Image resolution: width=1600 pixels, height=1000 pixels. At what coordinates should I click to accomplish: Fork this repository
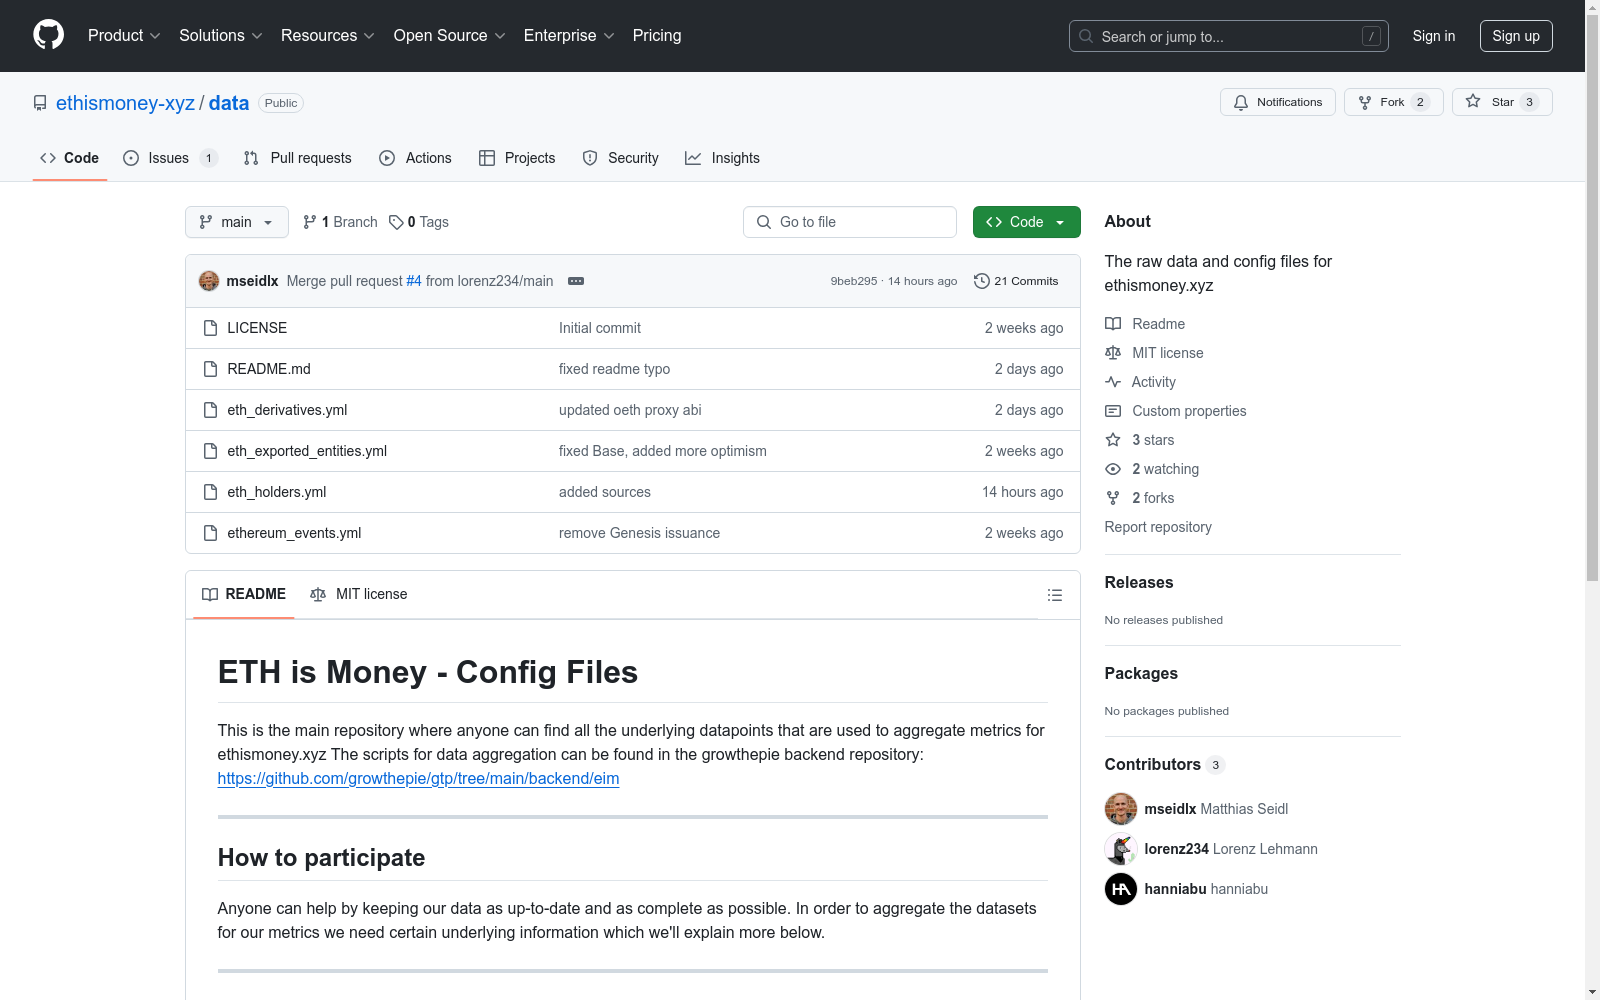(x=1394, y=102)
